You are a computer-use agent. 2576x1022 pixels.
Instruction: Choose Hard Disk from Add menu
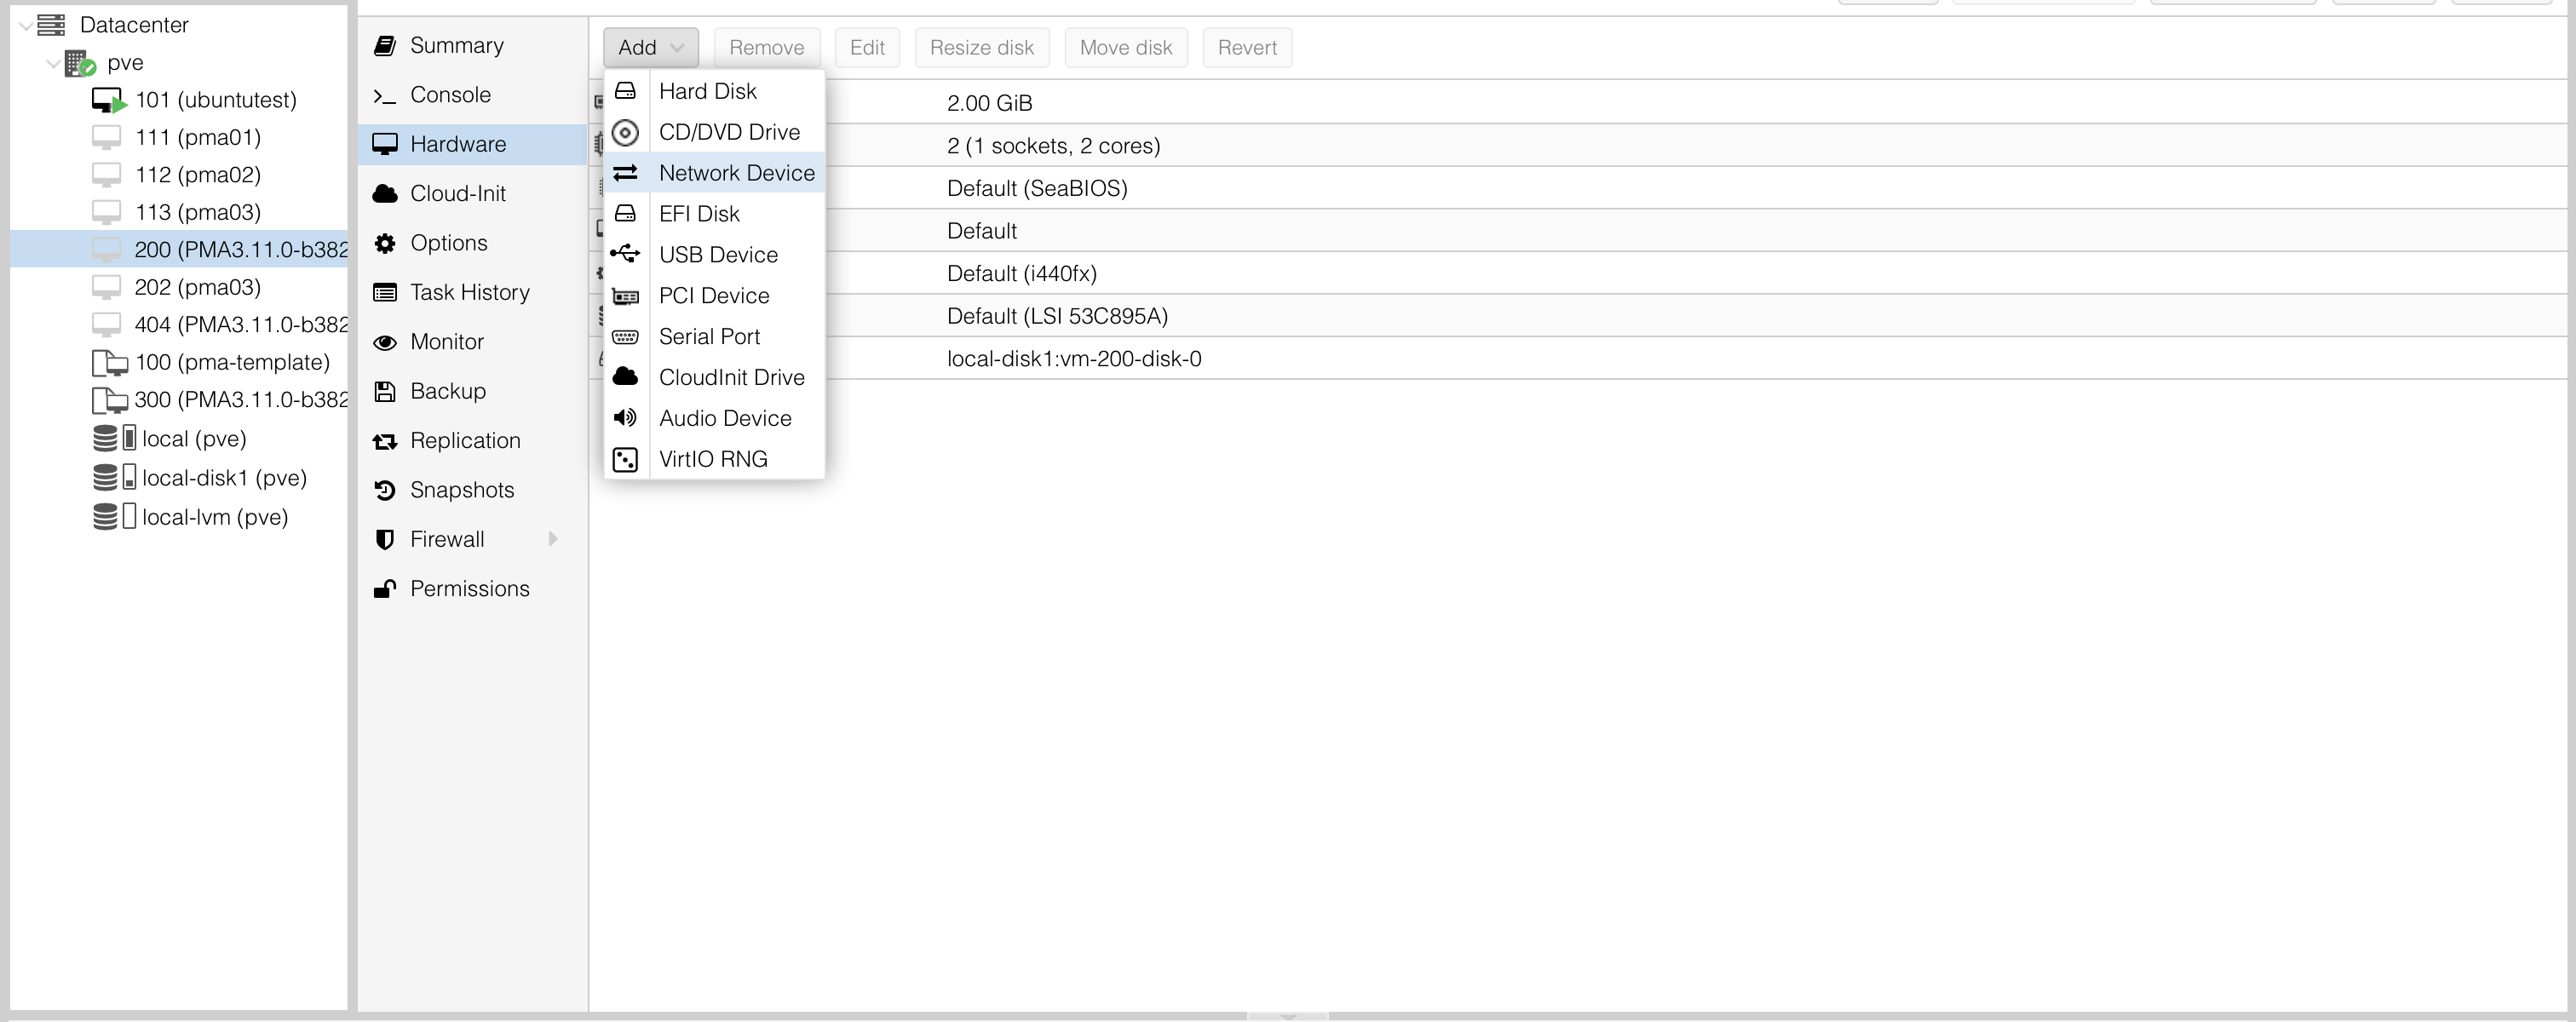(714, 91)
